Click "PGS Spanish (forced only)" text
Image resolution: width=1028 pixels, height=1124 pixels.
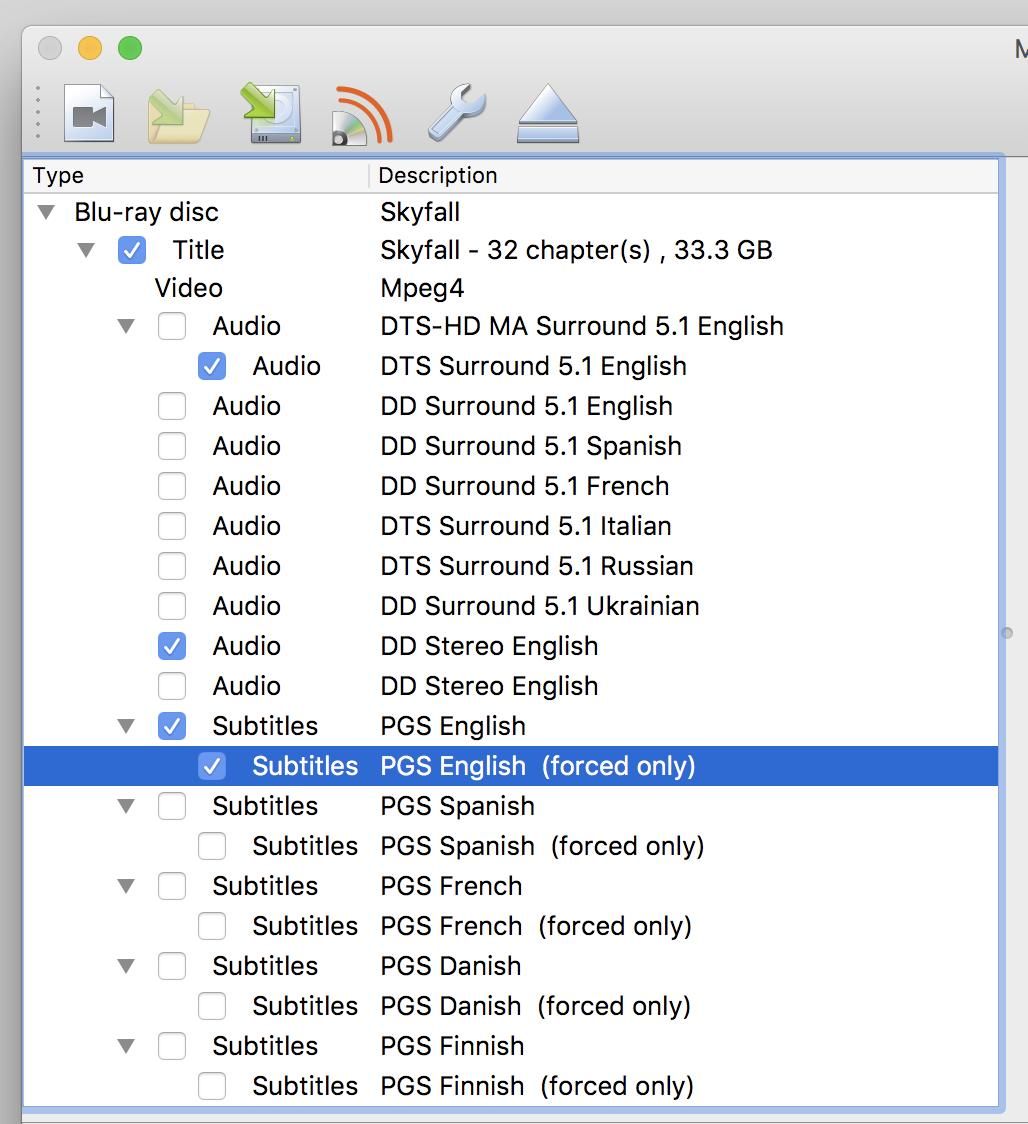click(543, 847)
